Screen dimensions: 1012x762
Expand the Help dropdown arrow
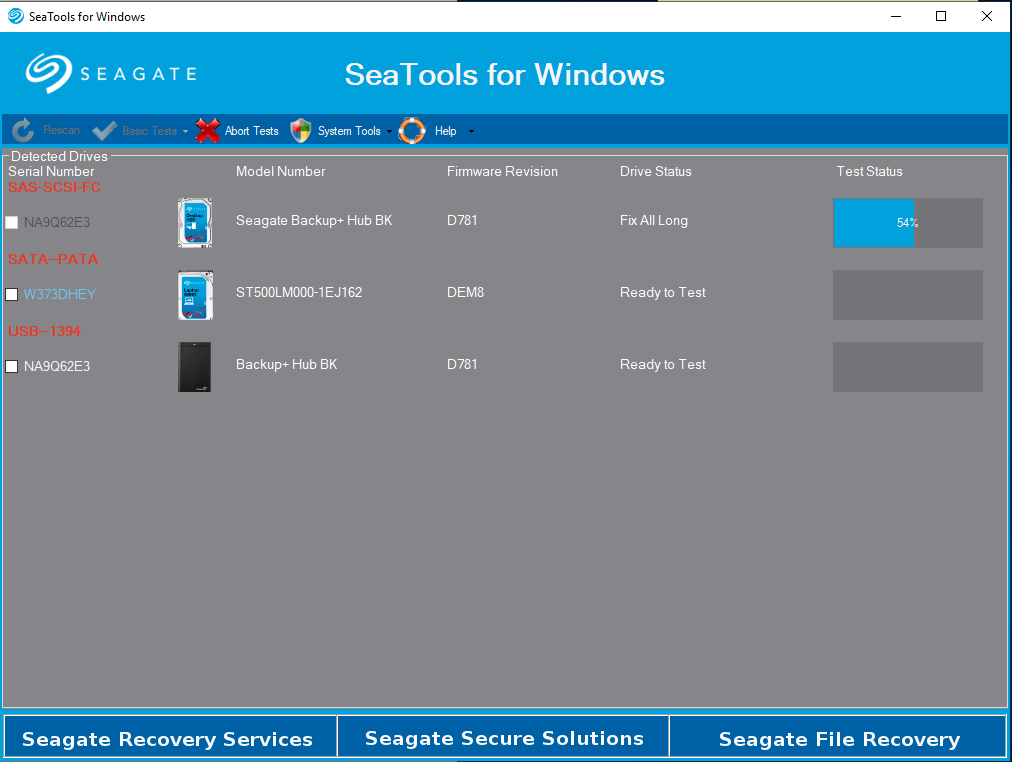tap(470, 131)
